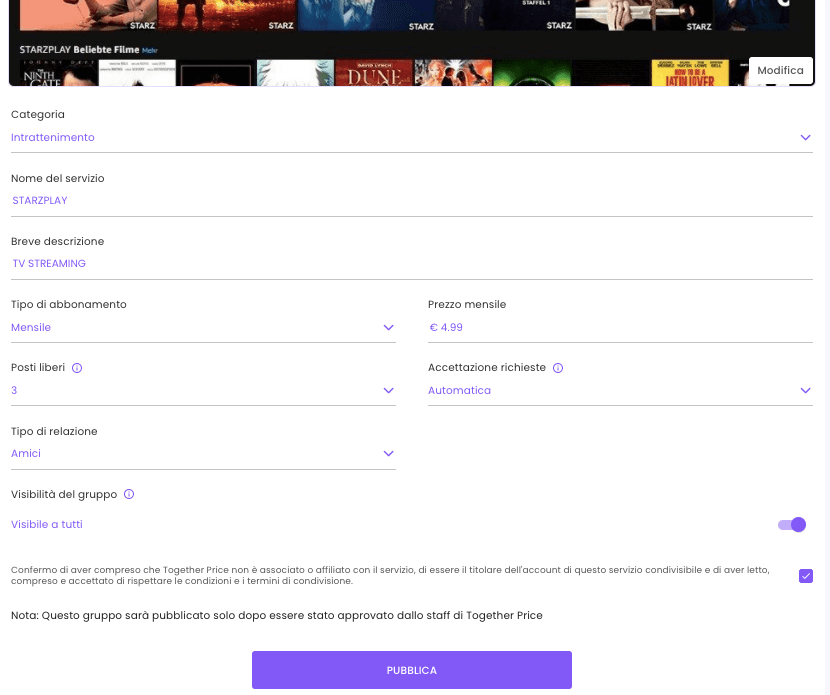830x695 pixels.
Task: Click the PUBBLICA button
Action: click(x=412, y=670)
